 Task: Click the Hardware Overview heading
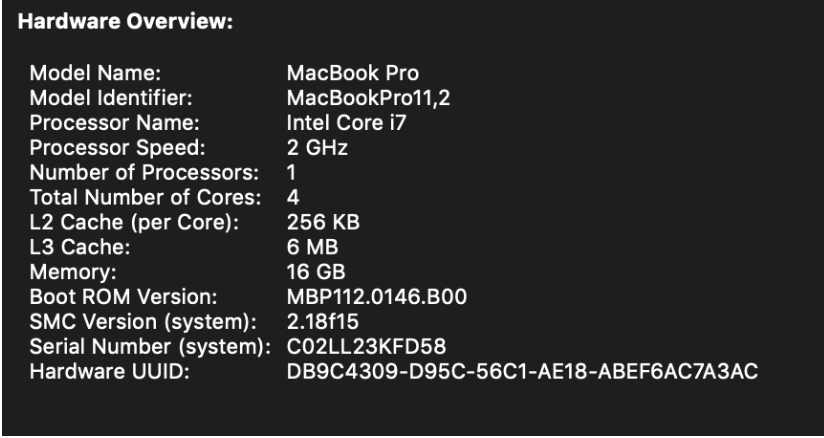(125, 22)
